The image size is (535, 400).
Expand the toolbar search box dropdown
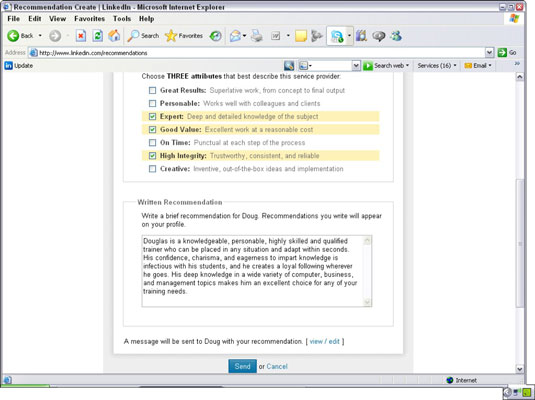point(356,66)
